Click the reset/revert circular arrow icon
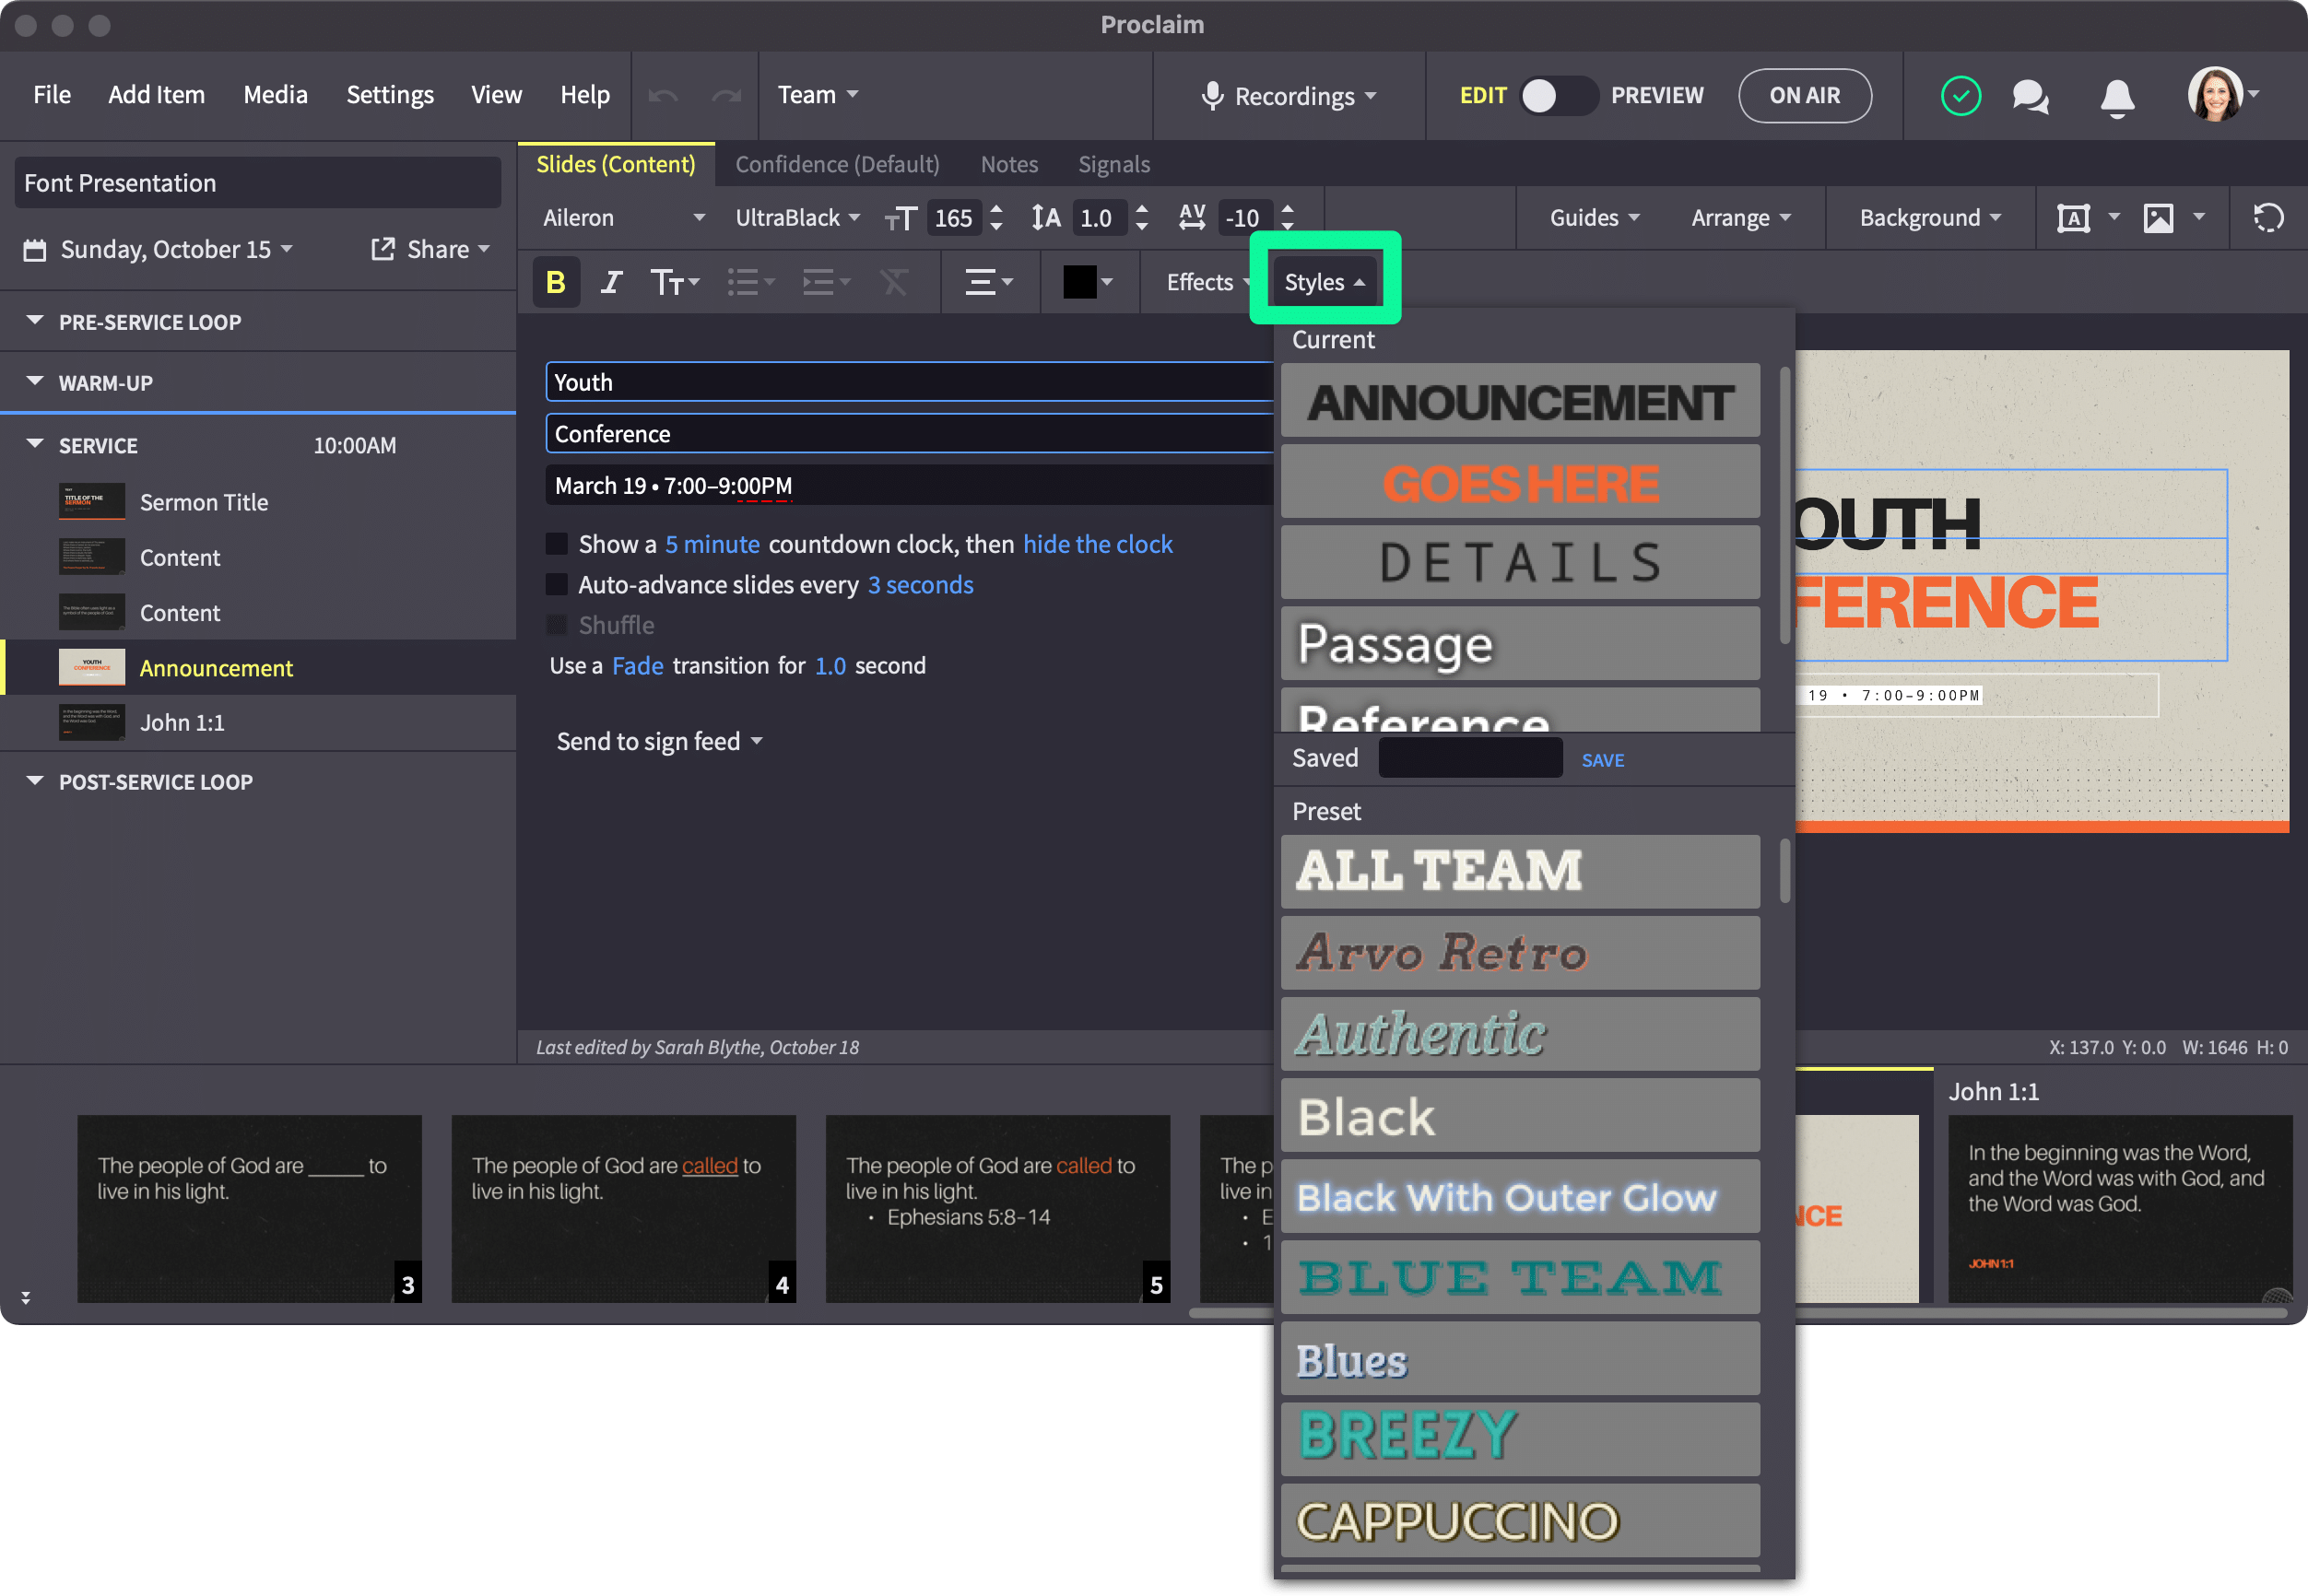Viewport: 2308px width, 1596px height. (x=2269, y=218)
